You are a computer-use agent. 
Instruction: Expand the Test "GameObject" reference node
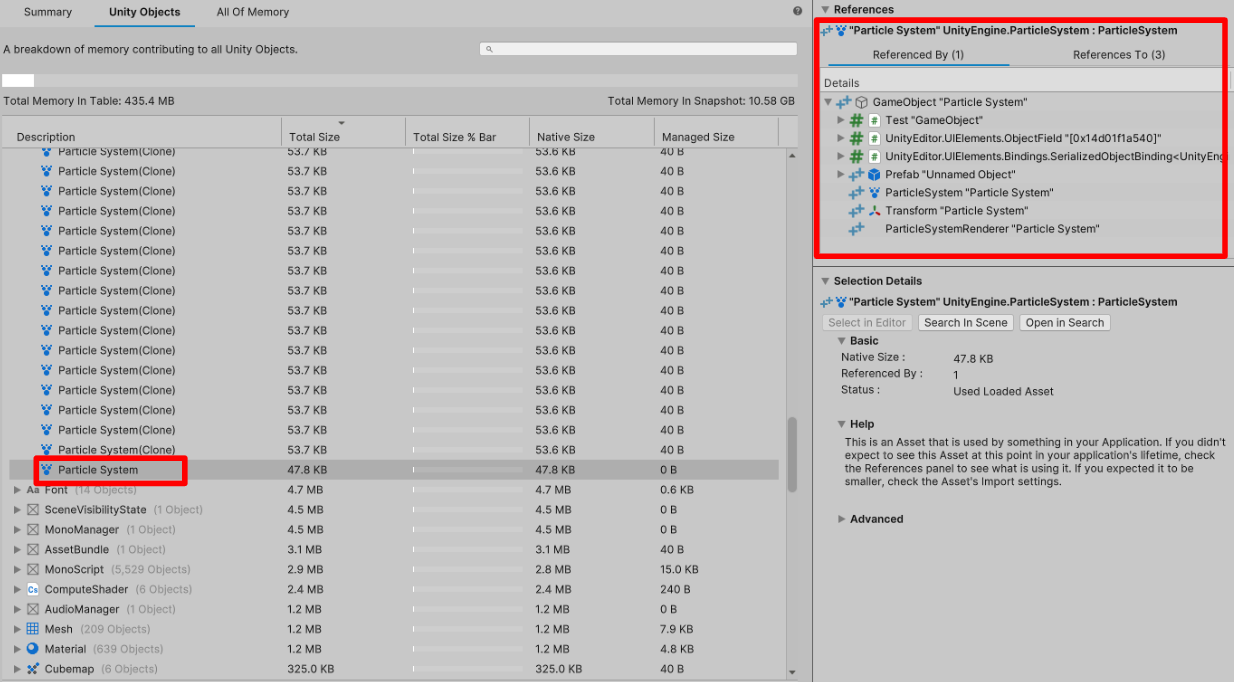point(841,120)
